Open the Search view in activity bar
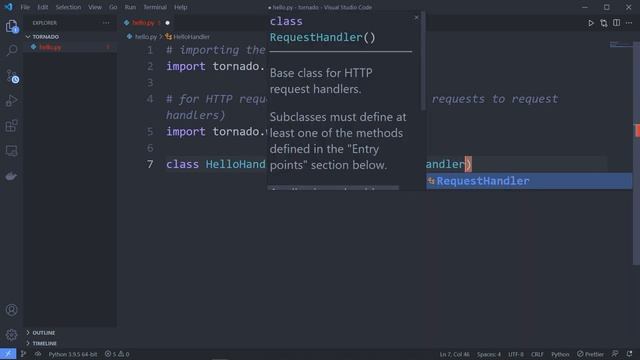The width and height of the screenshot is (640, 360). 12,50
